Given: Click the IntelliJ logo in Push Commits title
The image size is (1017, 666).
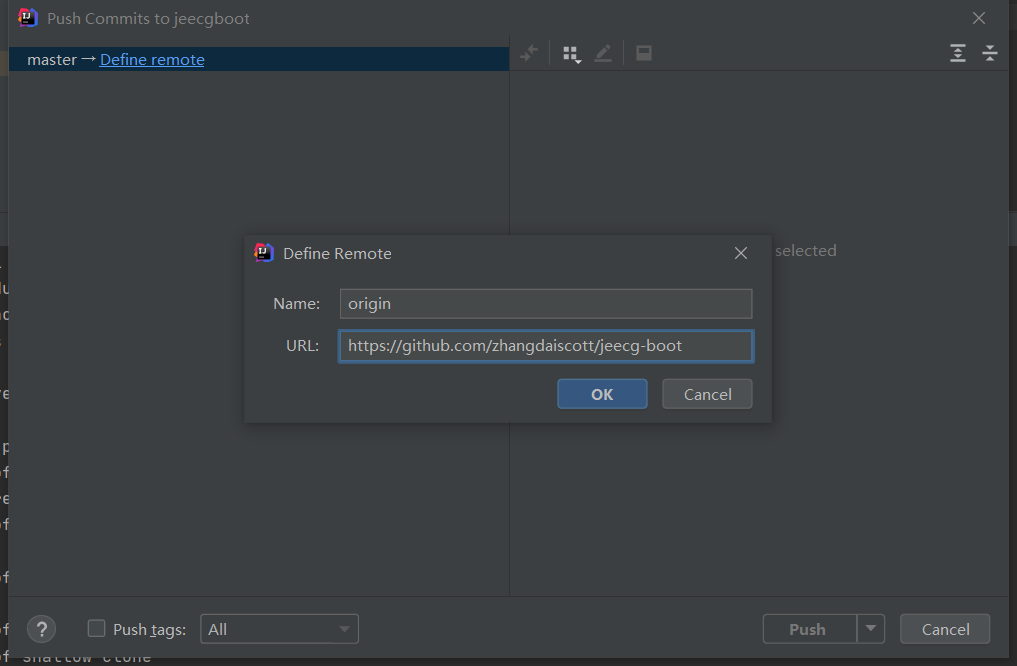Looking at the screenshot, I should [28, 18].
